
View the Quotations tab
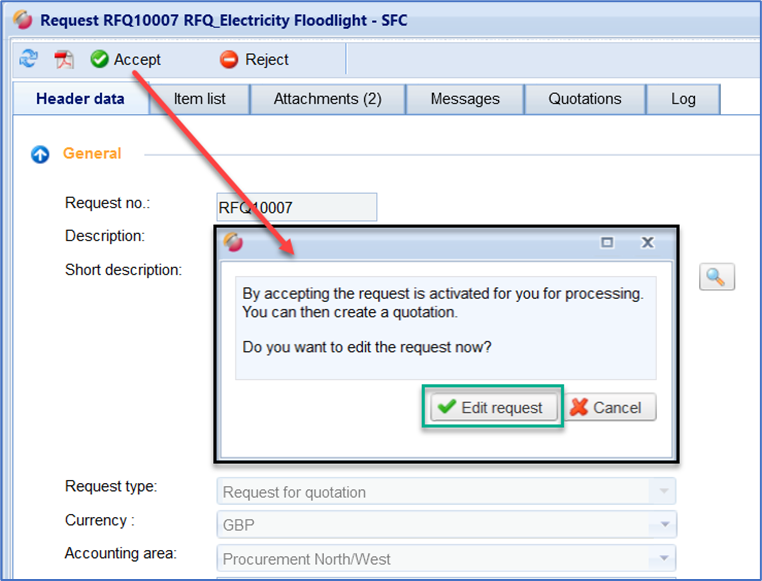(585, 99)
